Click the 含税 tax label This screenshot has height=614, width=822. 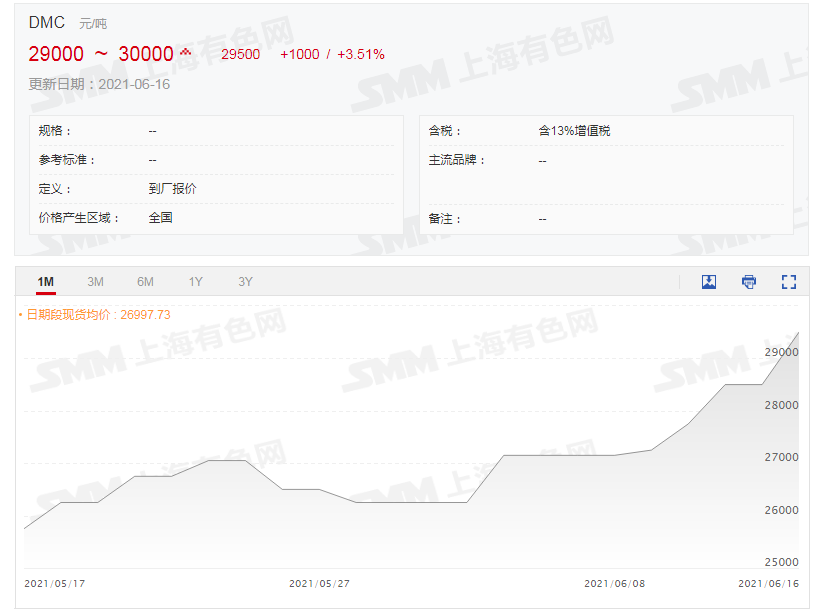(445, 131)
